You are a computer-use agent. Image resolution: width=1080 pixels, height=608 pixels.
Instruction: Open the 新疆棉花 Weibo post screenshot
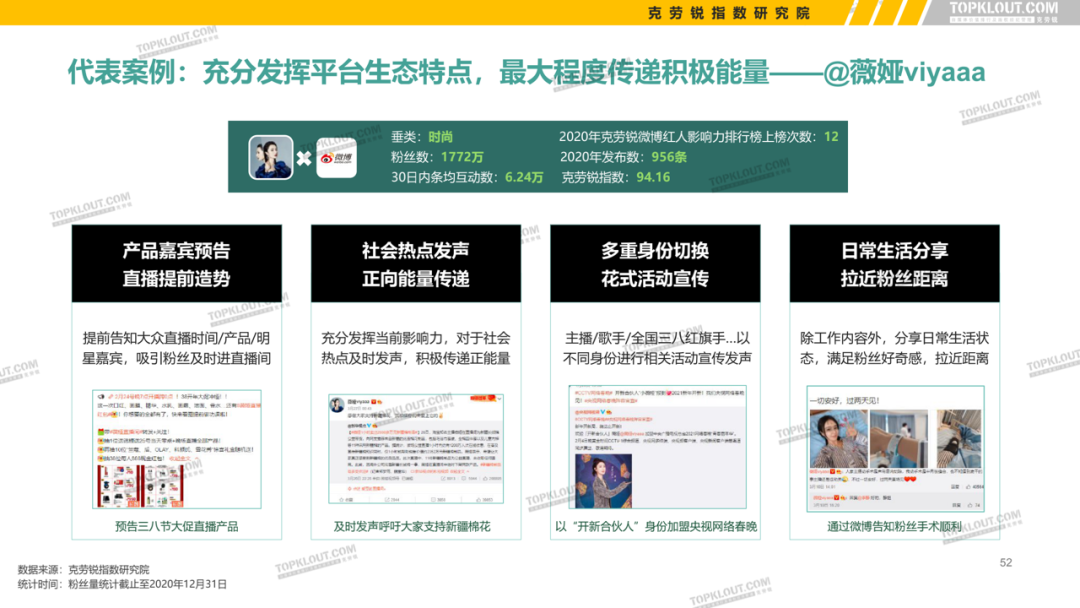(x=416, y=448)
